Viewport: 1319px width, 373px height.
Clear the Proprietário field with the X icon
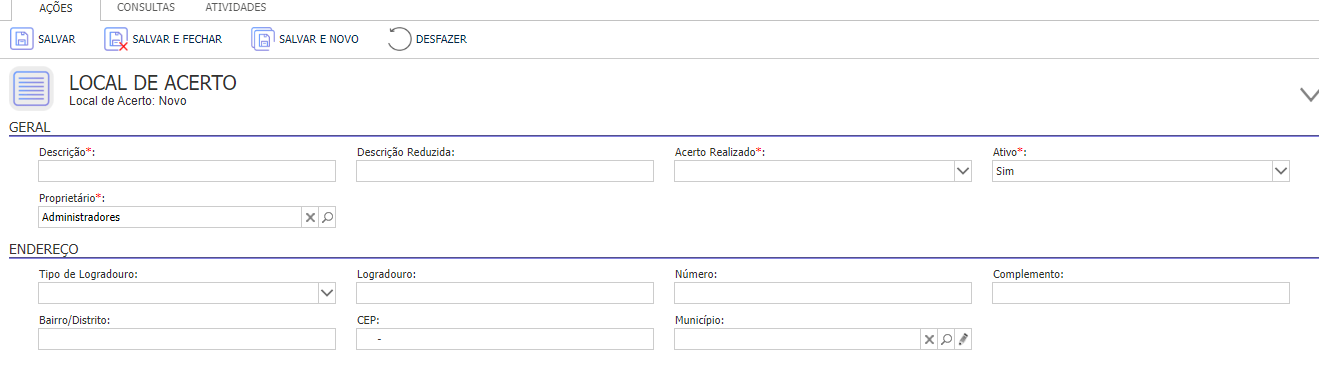310,217
